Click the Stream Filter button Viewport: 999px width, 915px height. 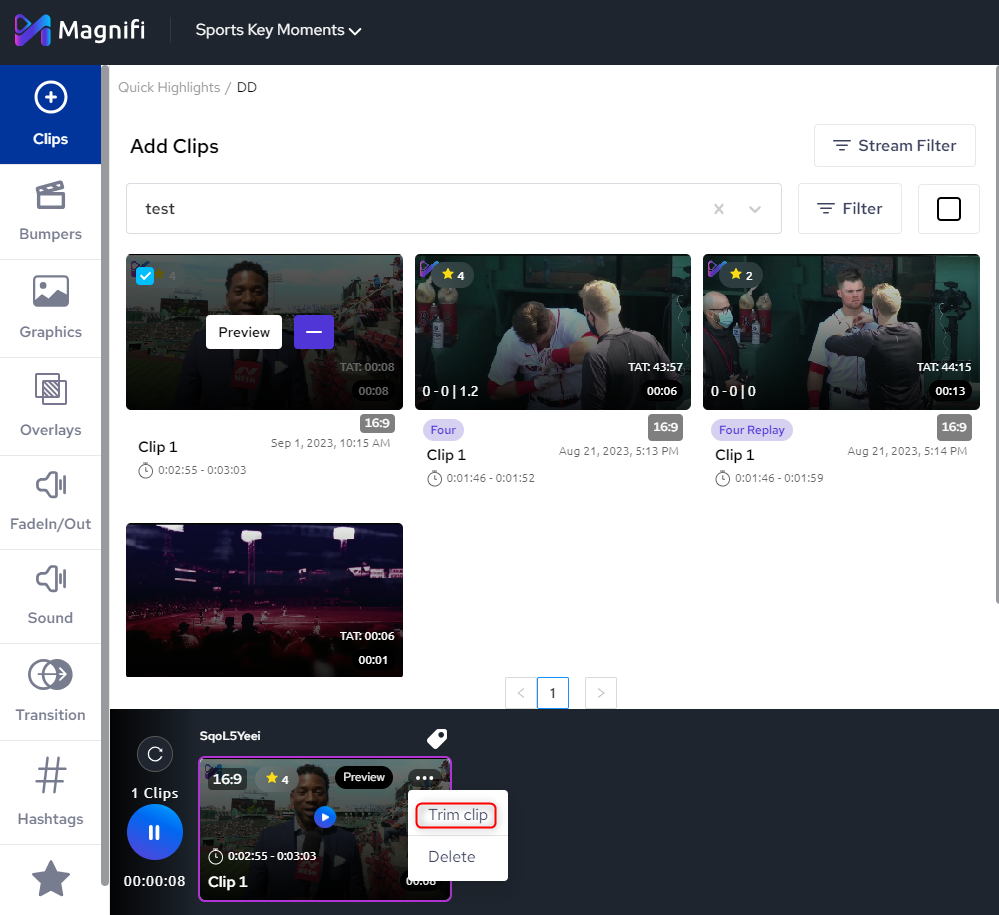pos(894,146)
